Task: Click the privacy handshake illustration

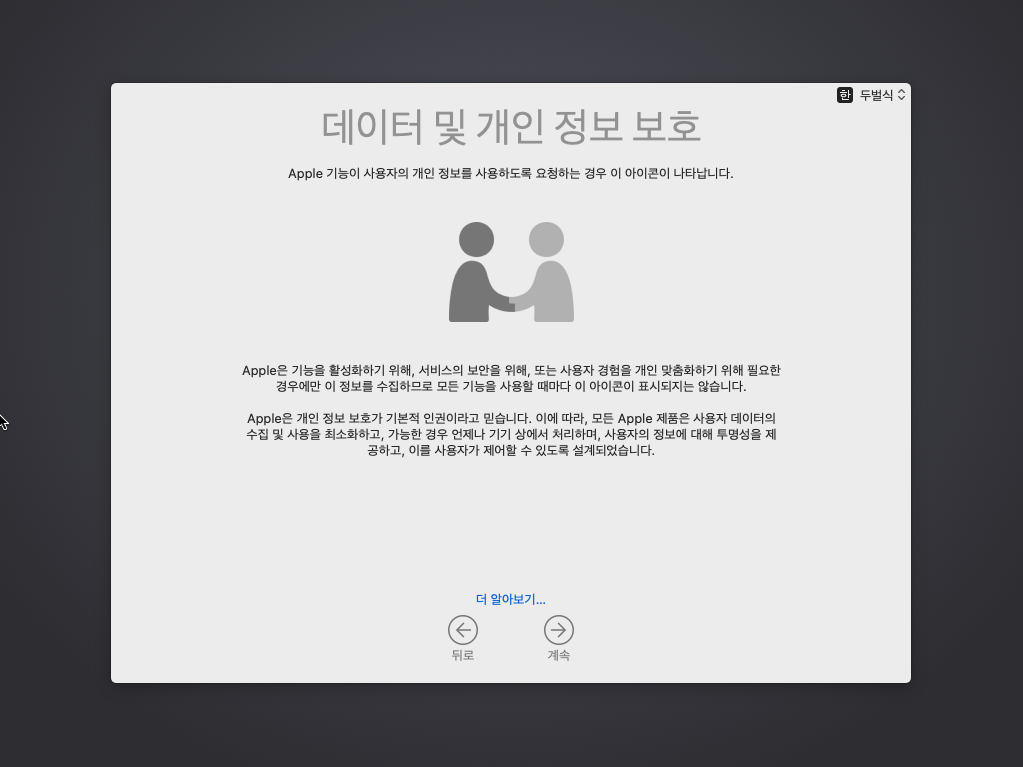Action: point(511,272)
